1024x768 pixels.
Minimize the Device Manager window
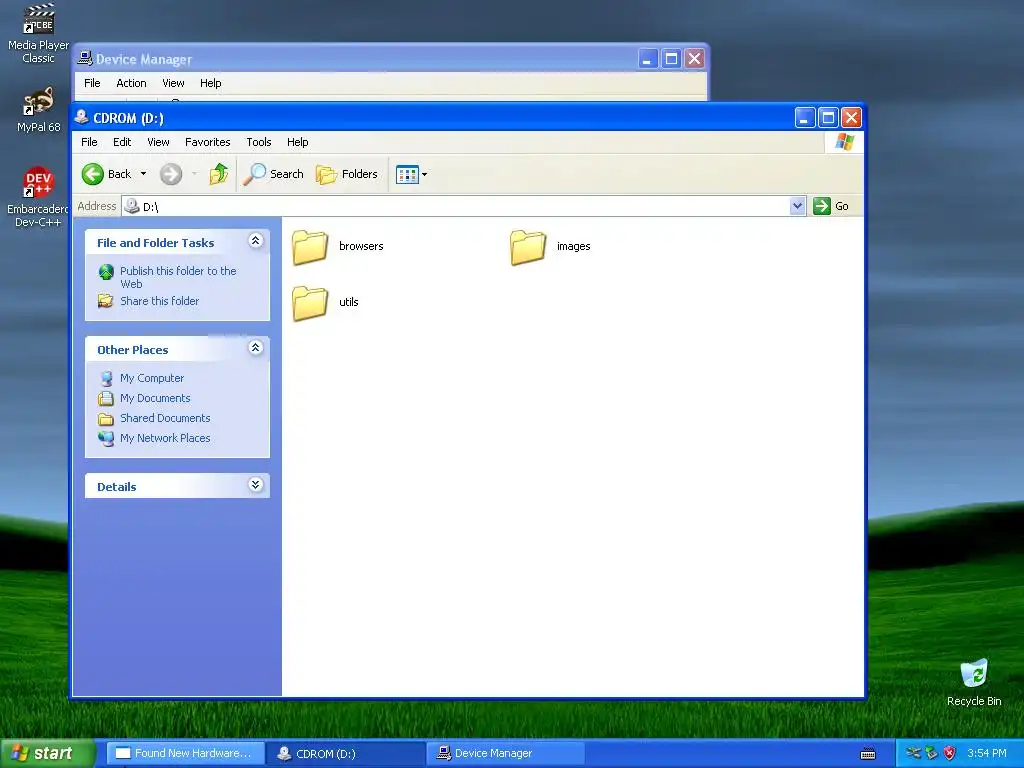[647, 59]
